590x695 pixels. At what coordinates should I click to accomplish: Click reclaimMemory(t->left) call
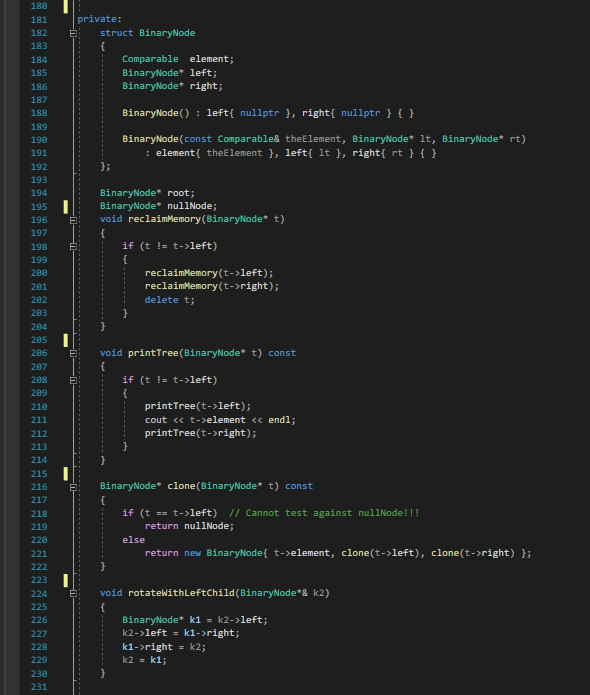[209, 273]
